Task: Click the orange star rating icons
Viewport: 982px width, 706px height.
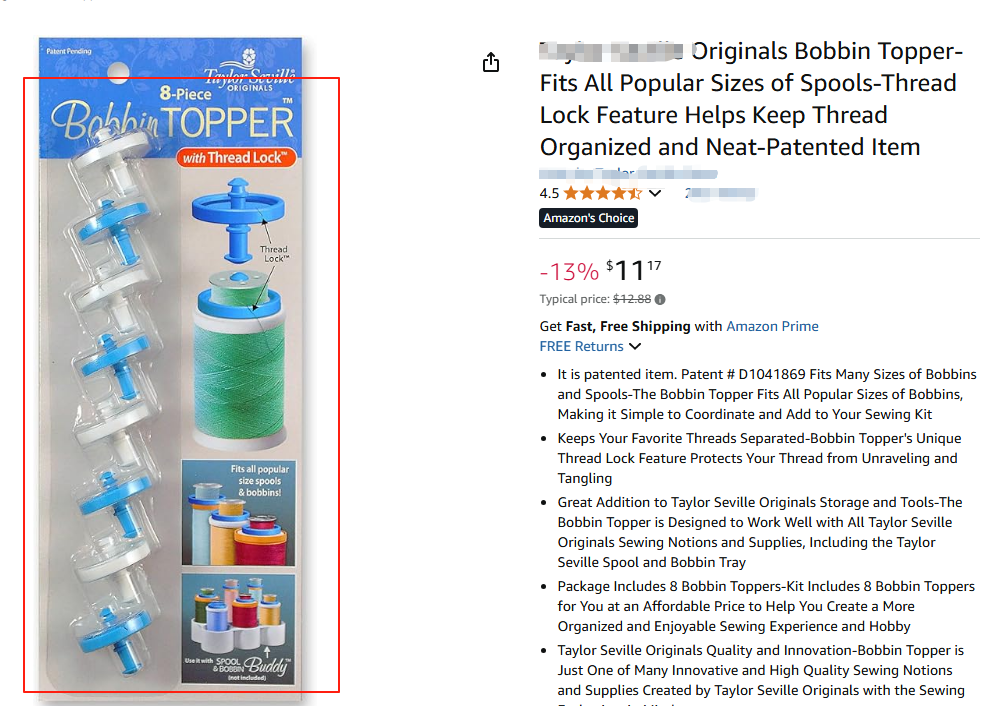Action: (602, 193)
